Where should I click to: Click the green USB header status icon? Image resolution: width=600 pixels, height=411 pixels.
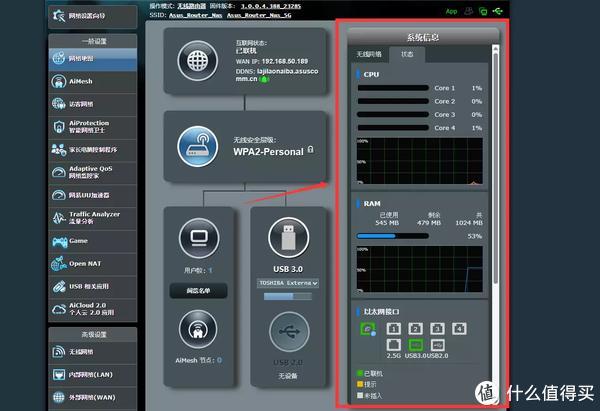tap(497, 11)
